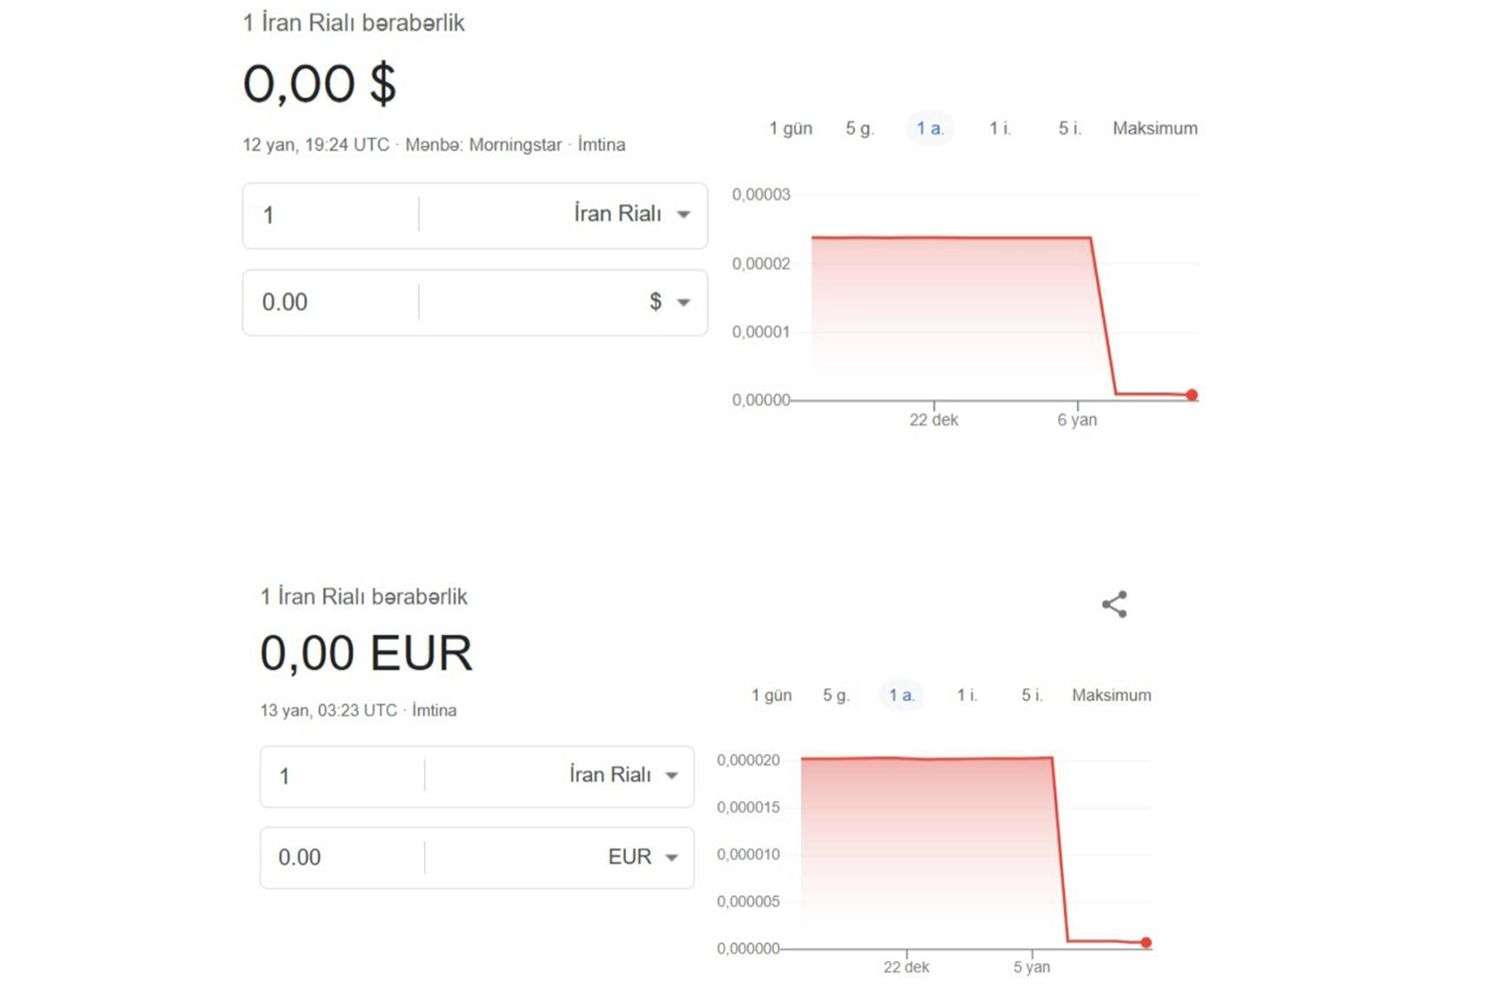The height and width of the screenshot is (987, 1508).
Task: Click the share icon on EUR card
Action: tap(1114, 604)
